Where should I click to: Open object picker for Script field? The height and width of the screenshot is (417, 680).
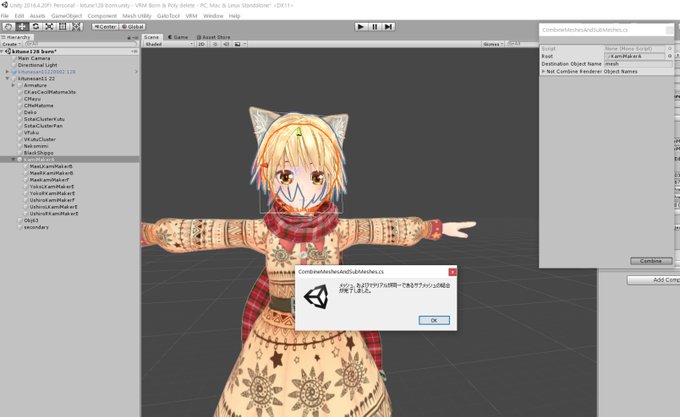click(x=670, y=49)
